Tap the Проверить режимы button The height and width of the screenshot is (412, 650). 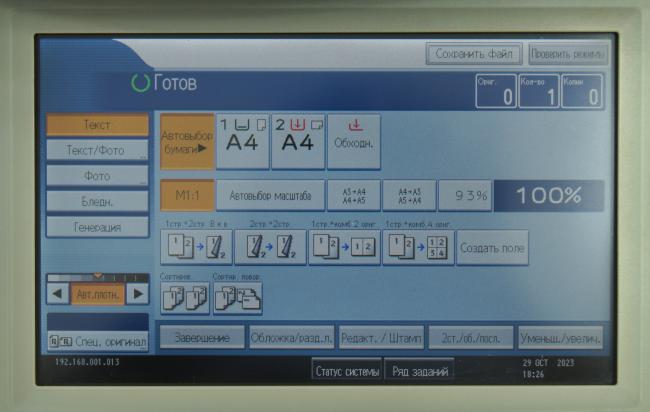coord(568,54)
